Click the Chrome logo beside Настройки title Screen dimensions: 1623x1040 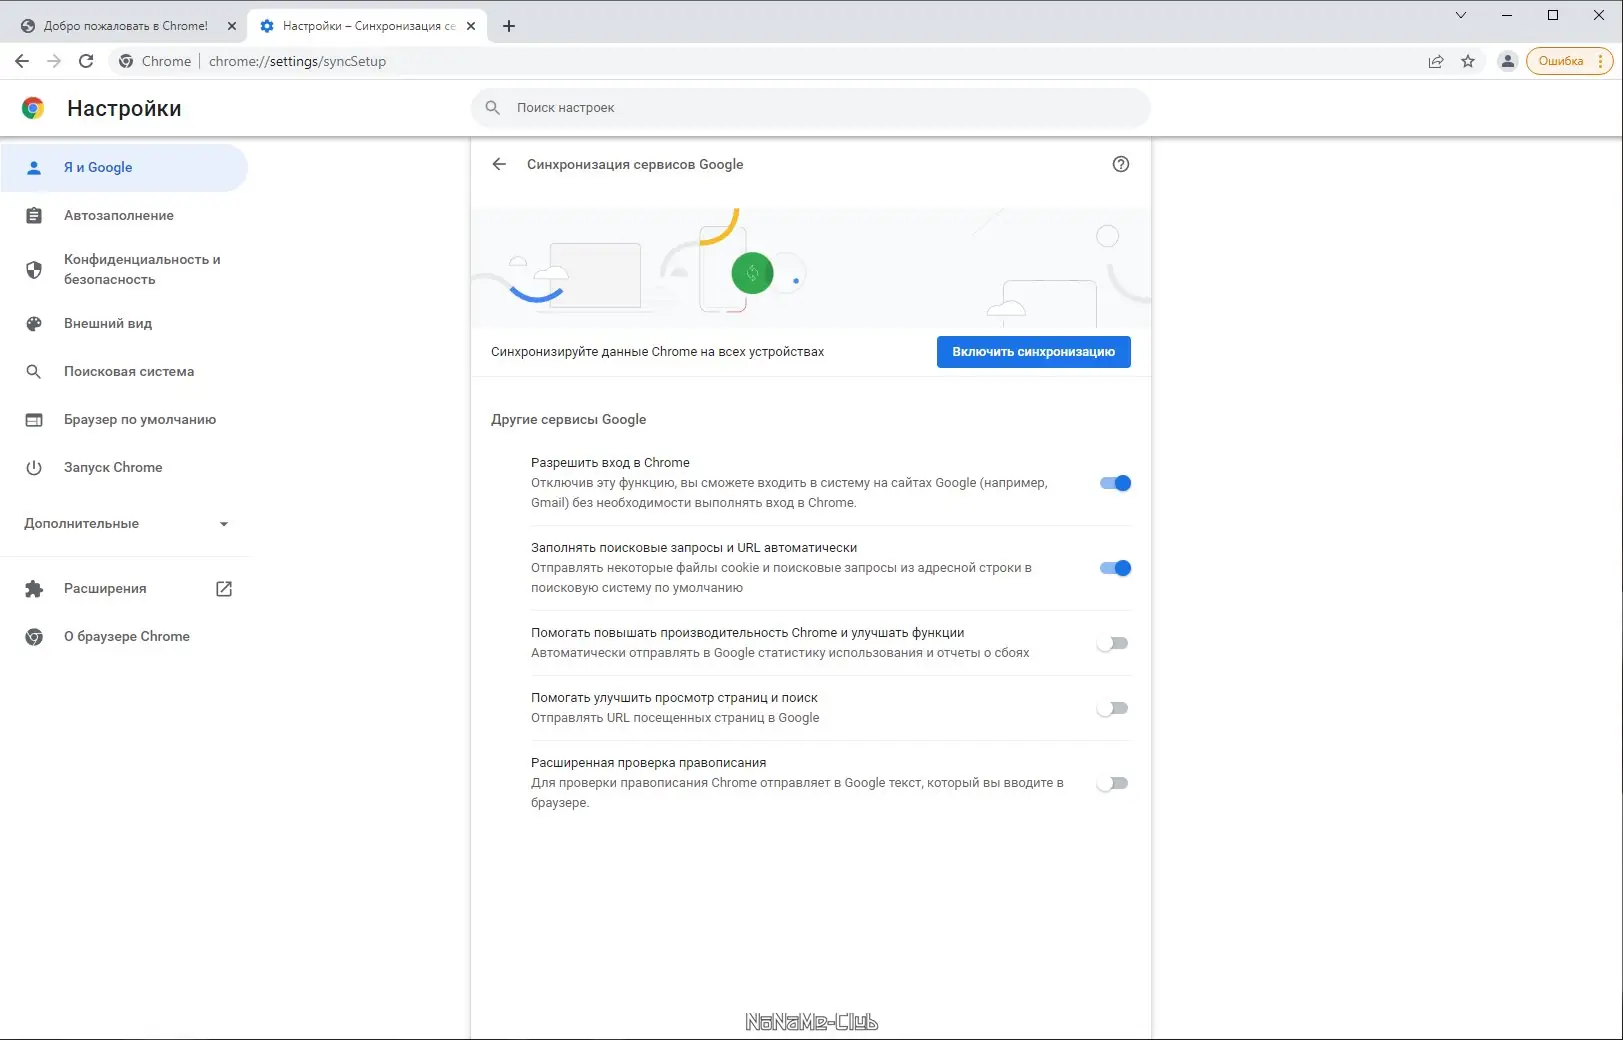click(x=33, y=108)
